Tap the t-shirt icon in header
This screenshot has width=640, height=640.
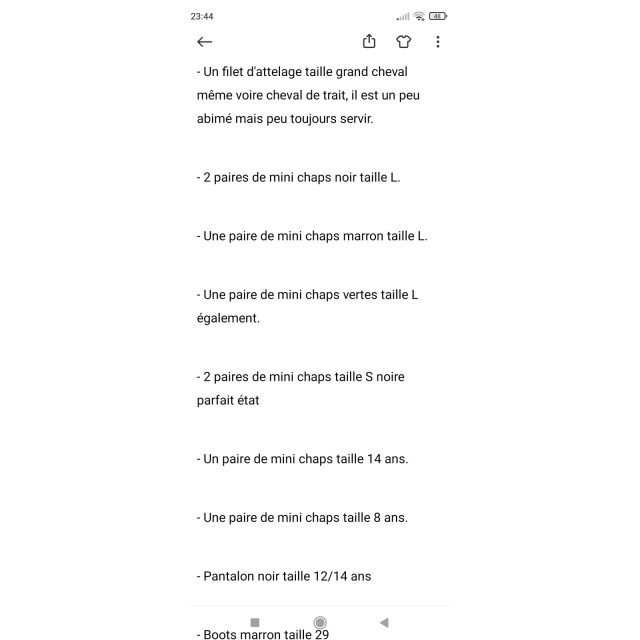(x=403, y=42)
